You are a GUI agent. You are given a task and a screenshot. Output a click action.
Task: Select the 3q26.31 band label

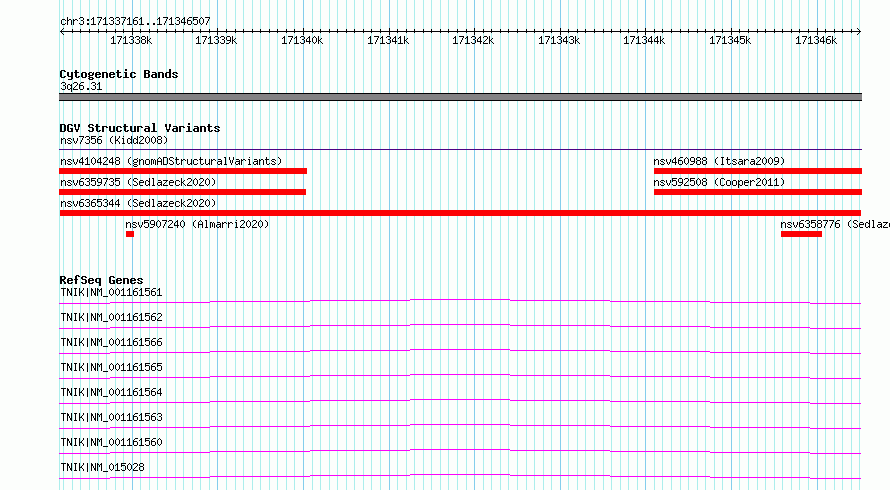pyautogui.click(x=81, y=86)
